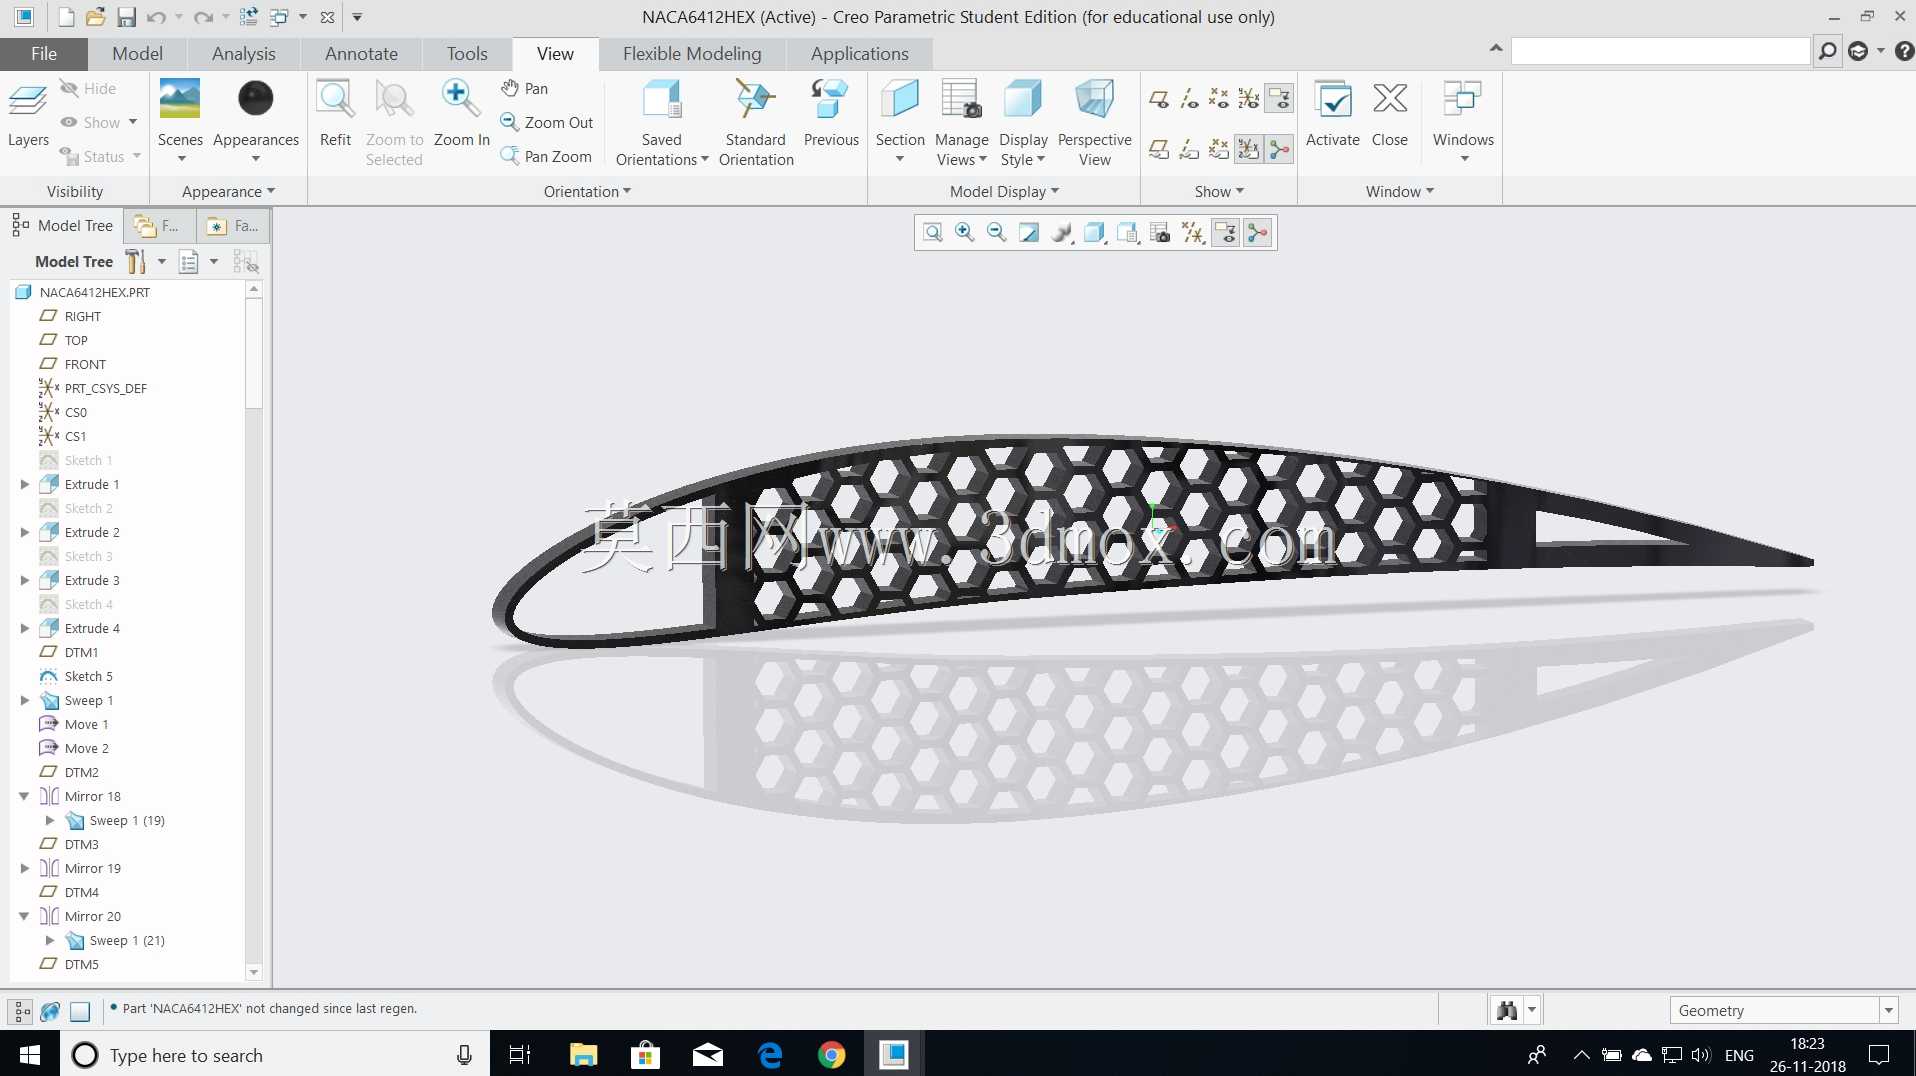
Task: Open the Layers tool in Visibility group
Action: [28, 114]
